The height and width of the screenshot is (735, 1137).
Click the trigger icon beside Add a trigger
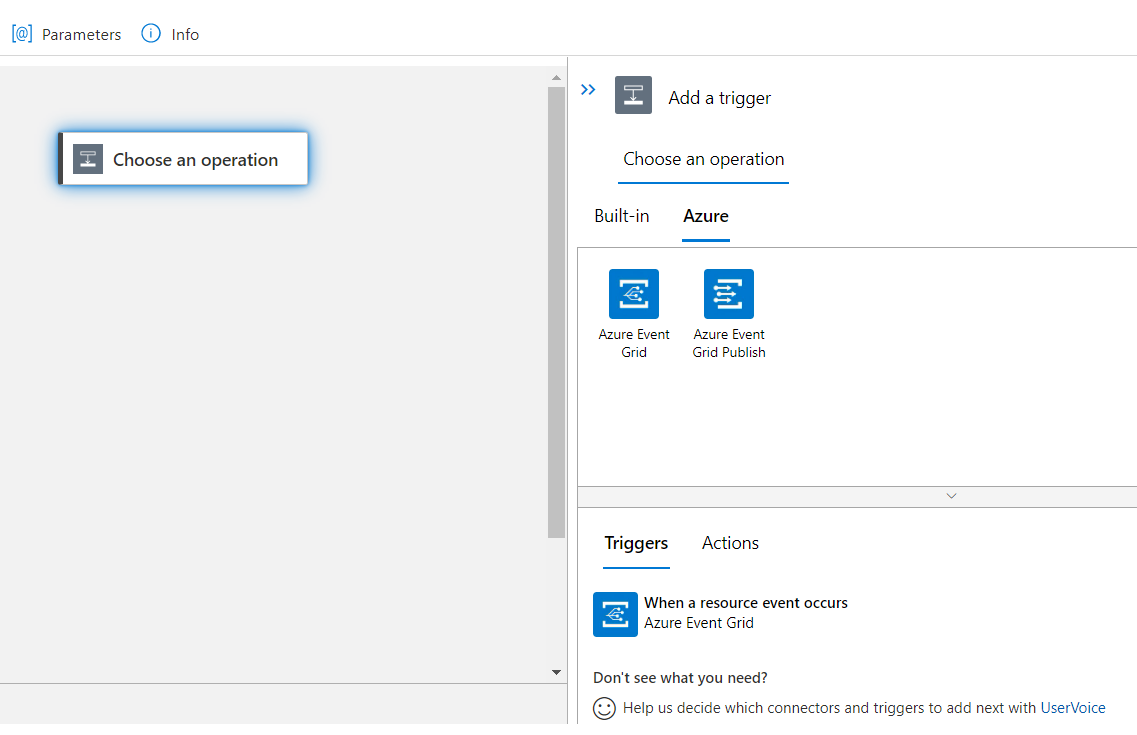point(633,95)
